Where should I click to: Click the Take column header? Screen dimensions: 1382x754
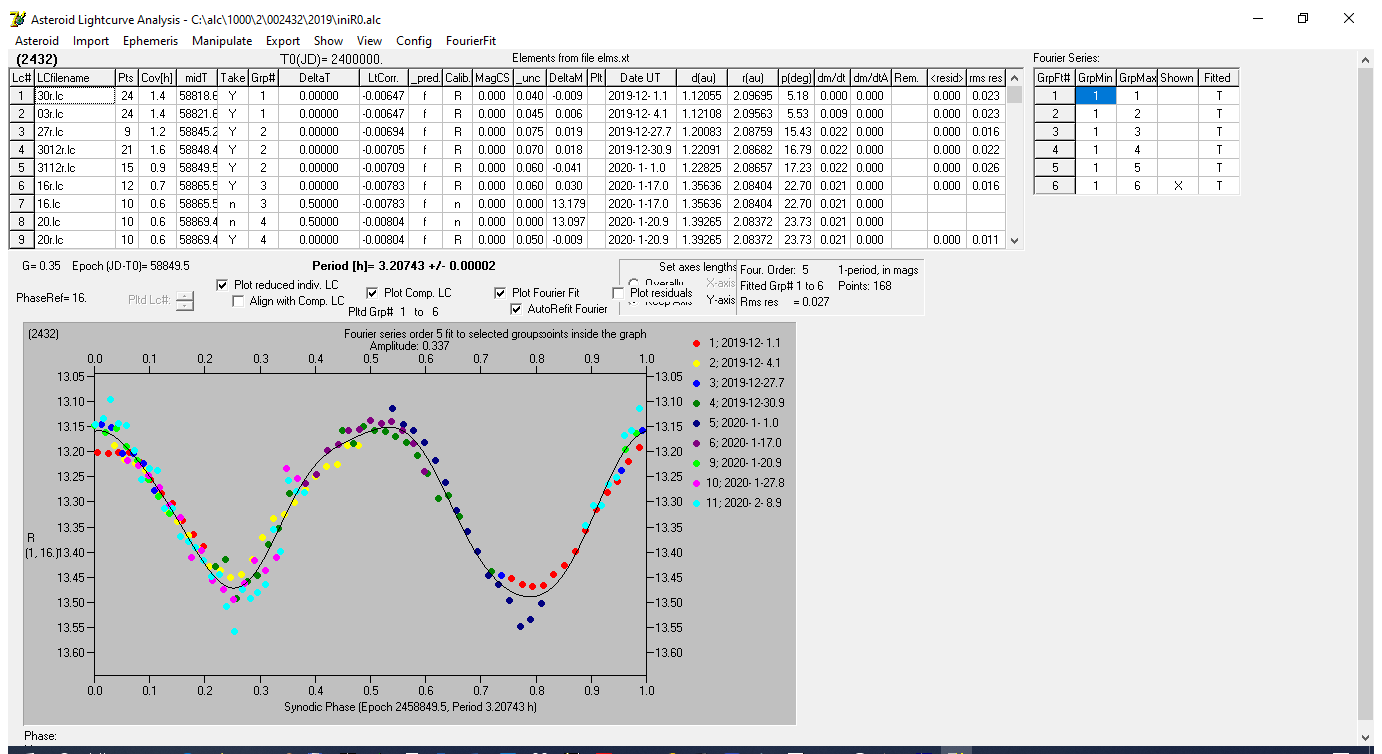[x=233, y=78]
